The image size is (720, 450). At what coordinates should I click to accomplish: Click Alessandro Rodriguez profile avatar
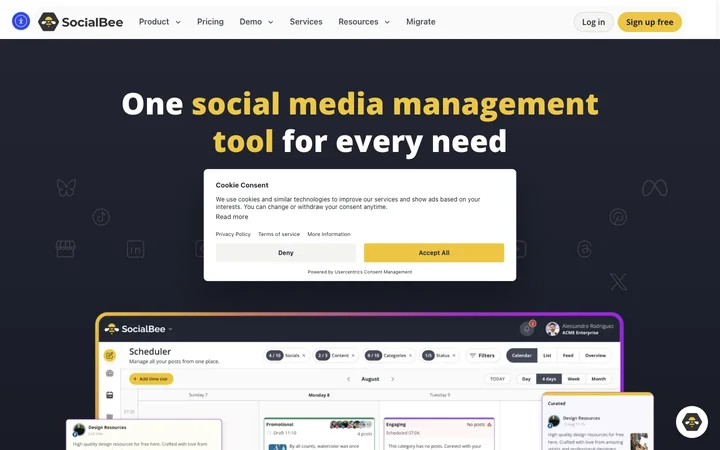point(552,329)
